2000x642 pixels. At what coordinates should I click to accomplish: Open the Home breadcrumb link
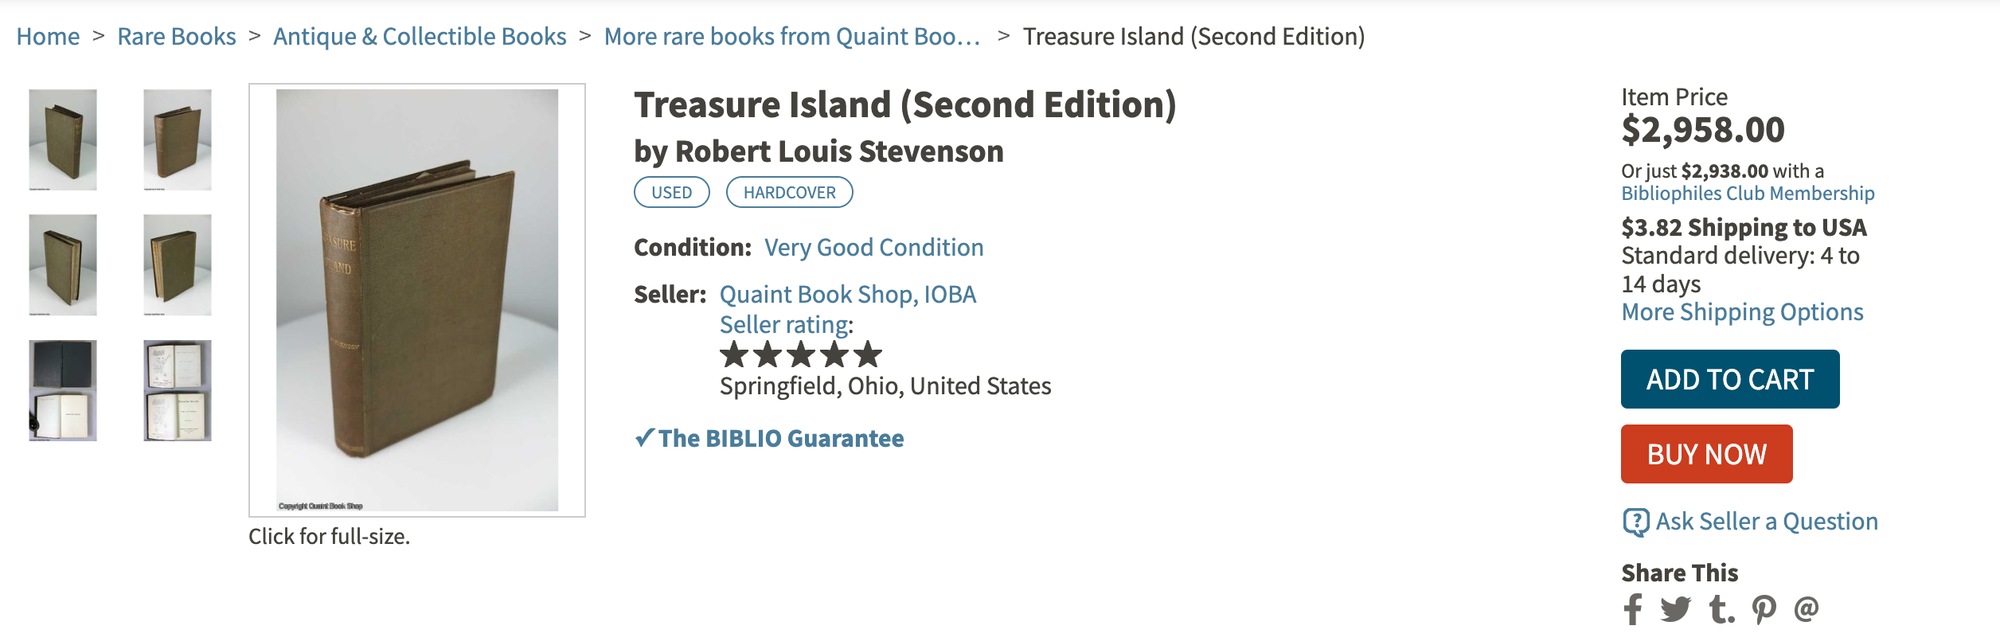(x=48, y=36)
